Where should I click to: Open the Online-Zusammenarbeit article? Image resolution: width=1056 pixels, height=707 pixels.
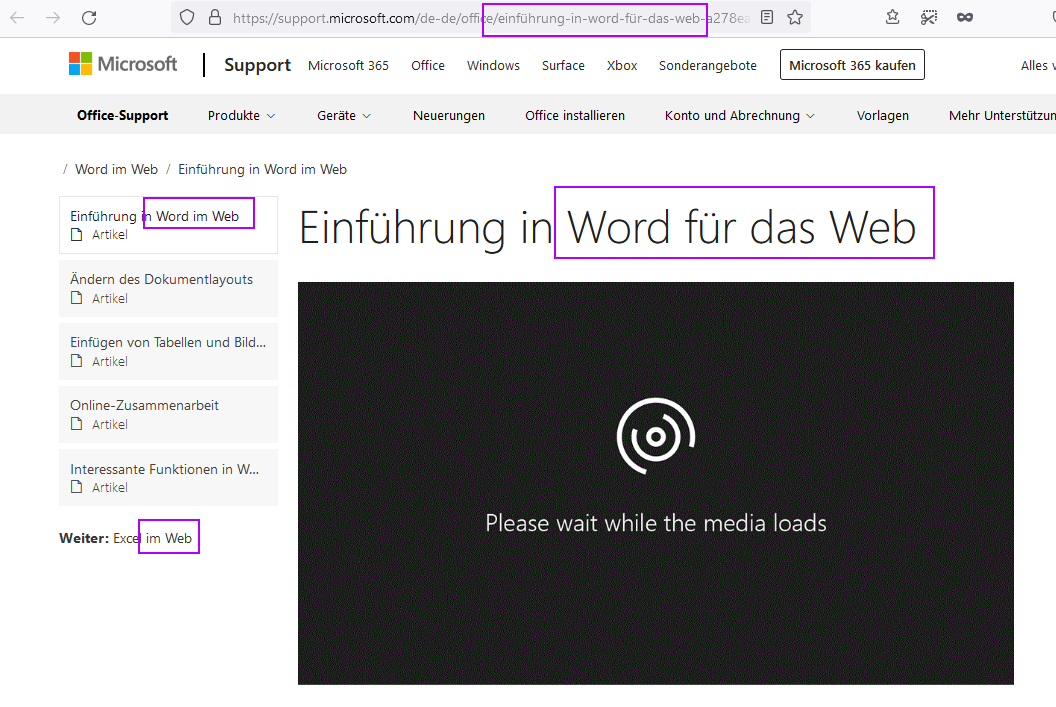pos(168,414)
